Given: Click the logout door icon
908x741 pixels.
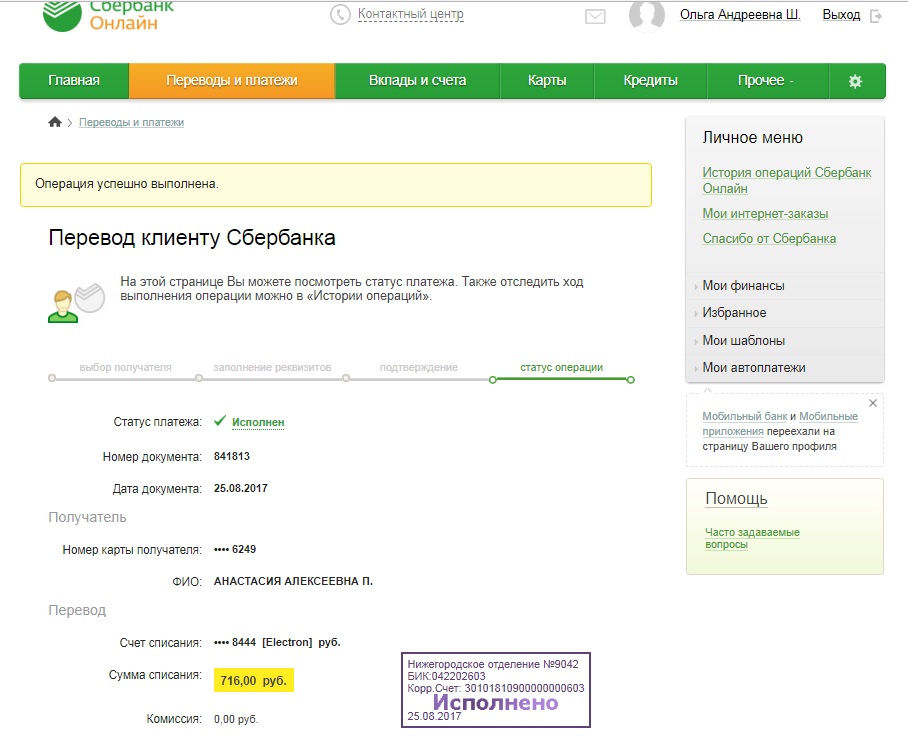Looking at the screenshot, I should click(876, 16).
